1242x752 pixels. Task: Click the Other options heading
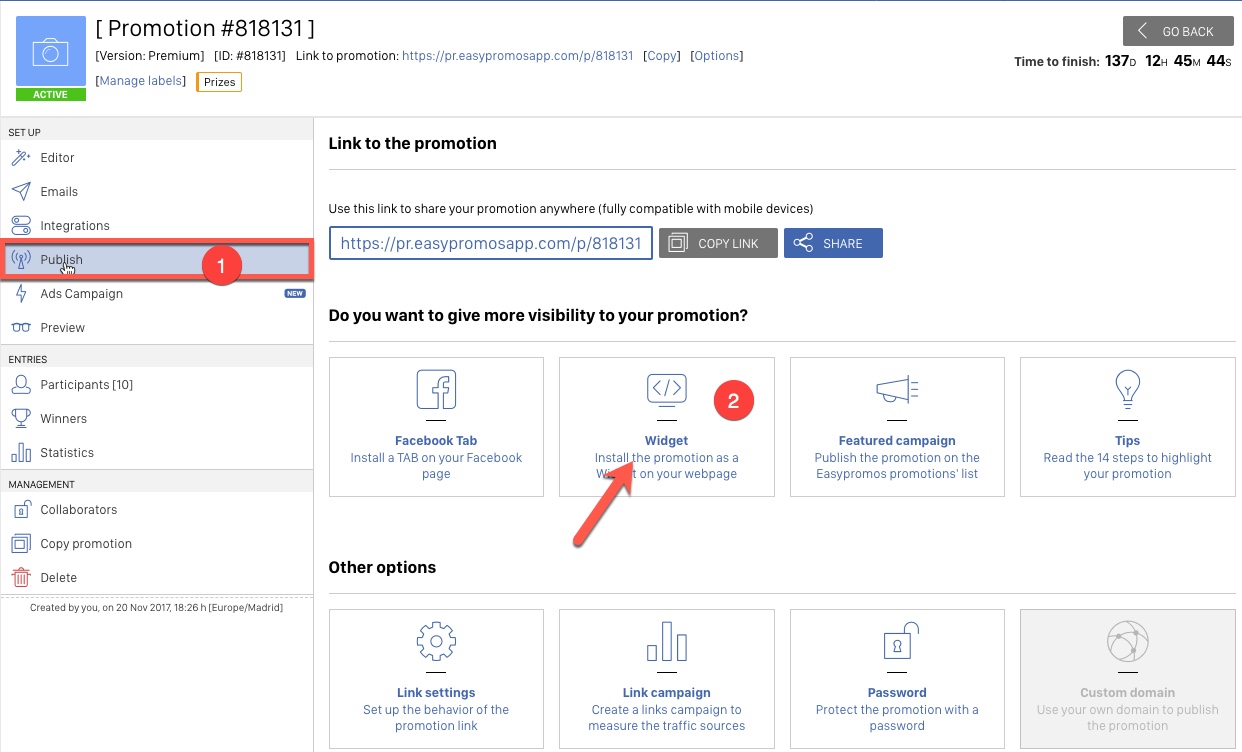pyautogui.click(x=382, y=568)
